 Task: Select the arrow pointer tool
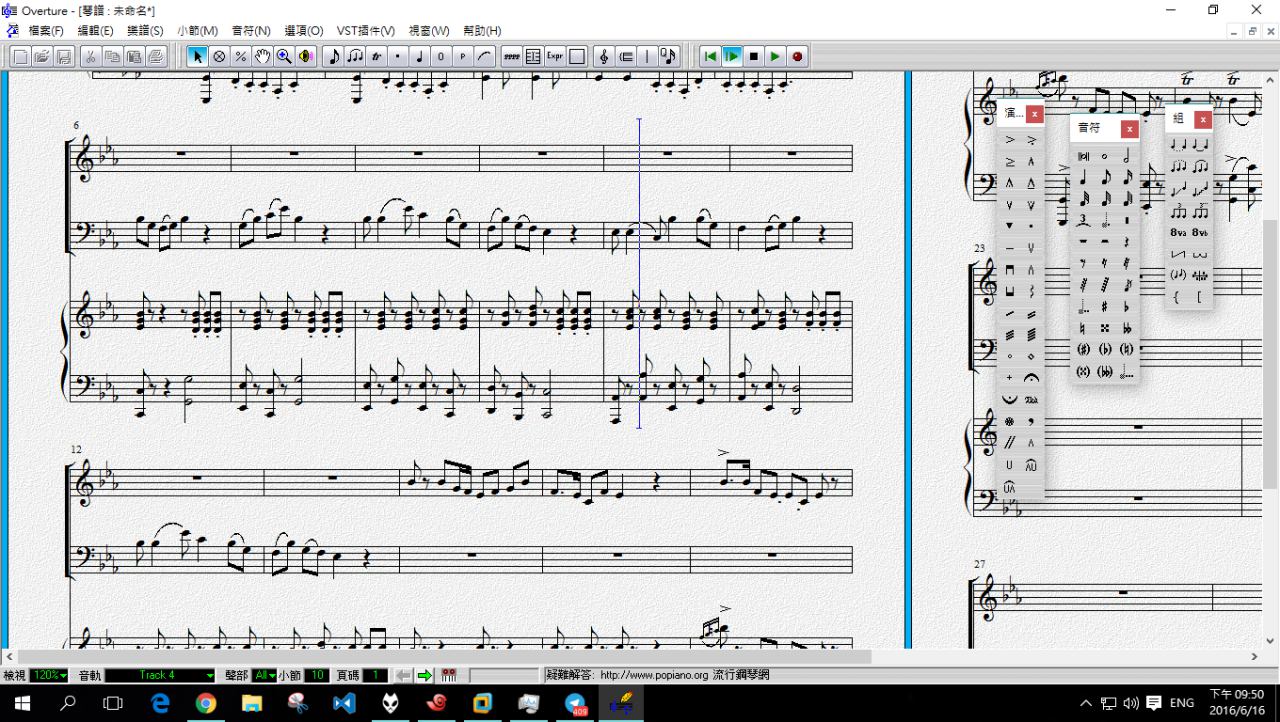(x=197, y=57)
